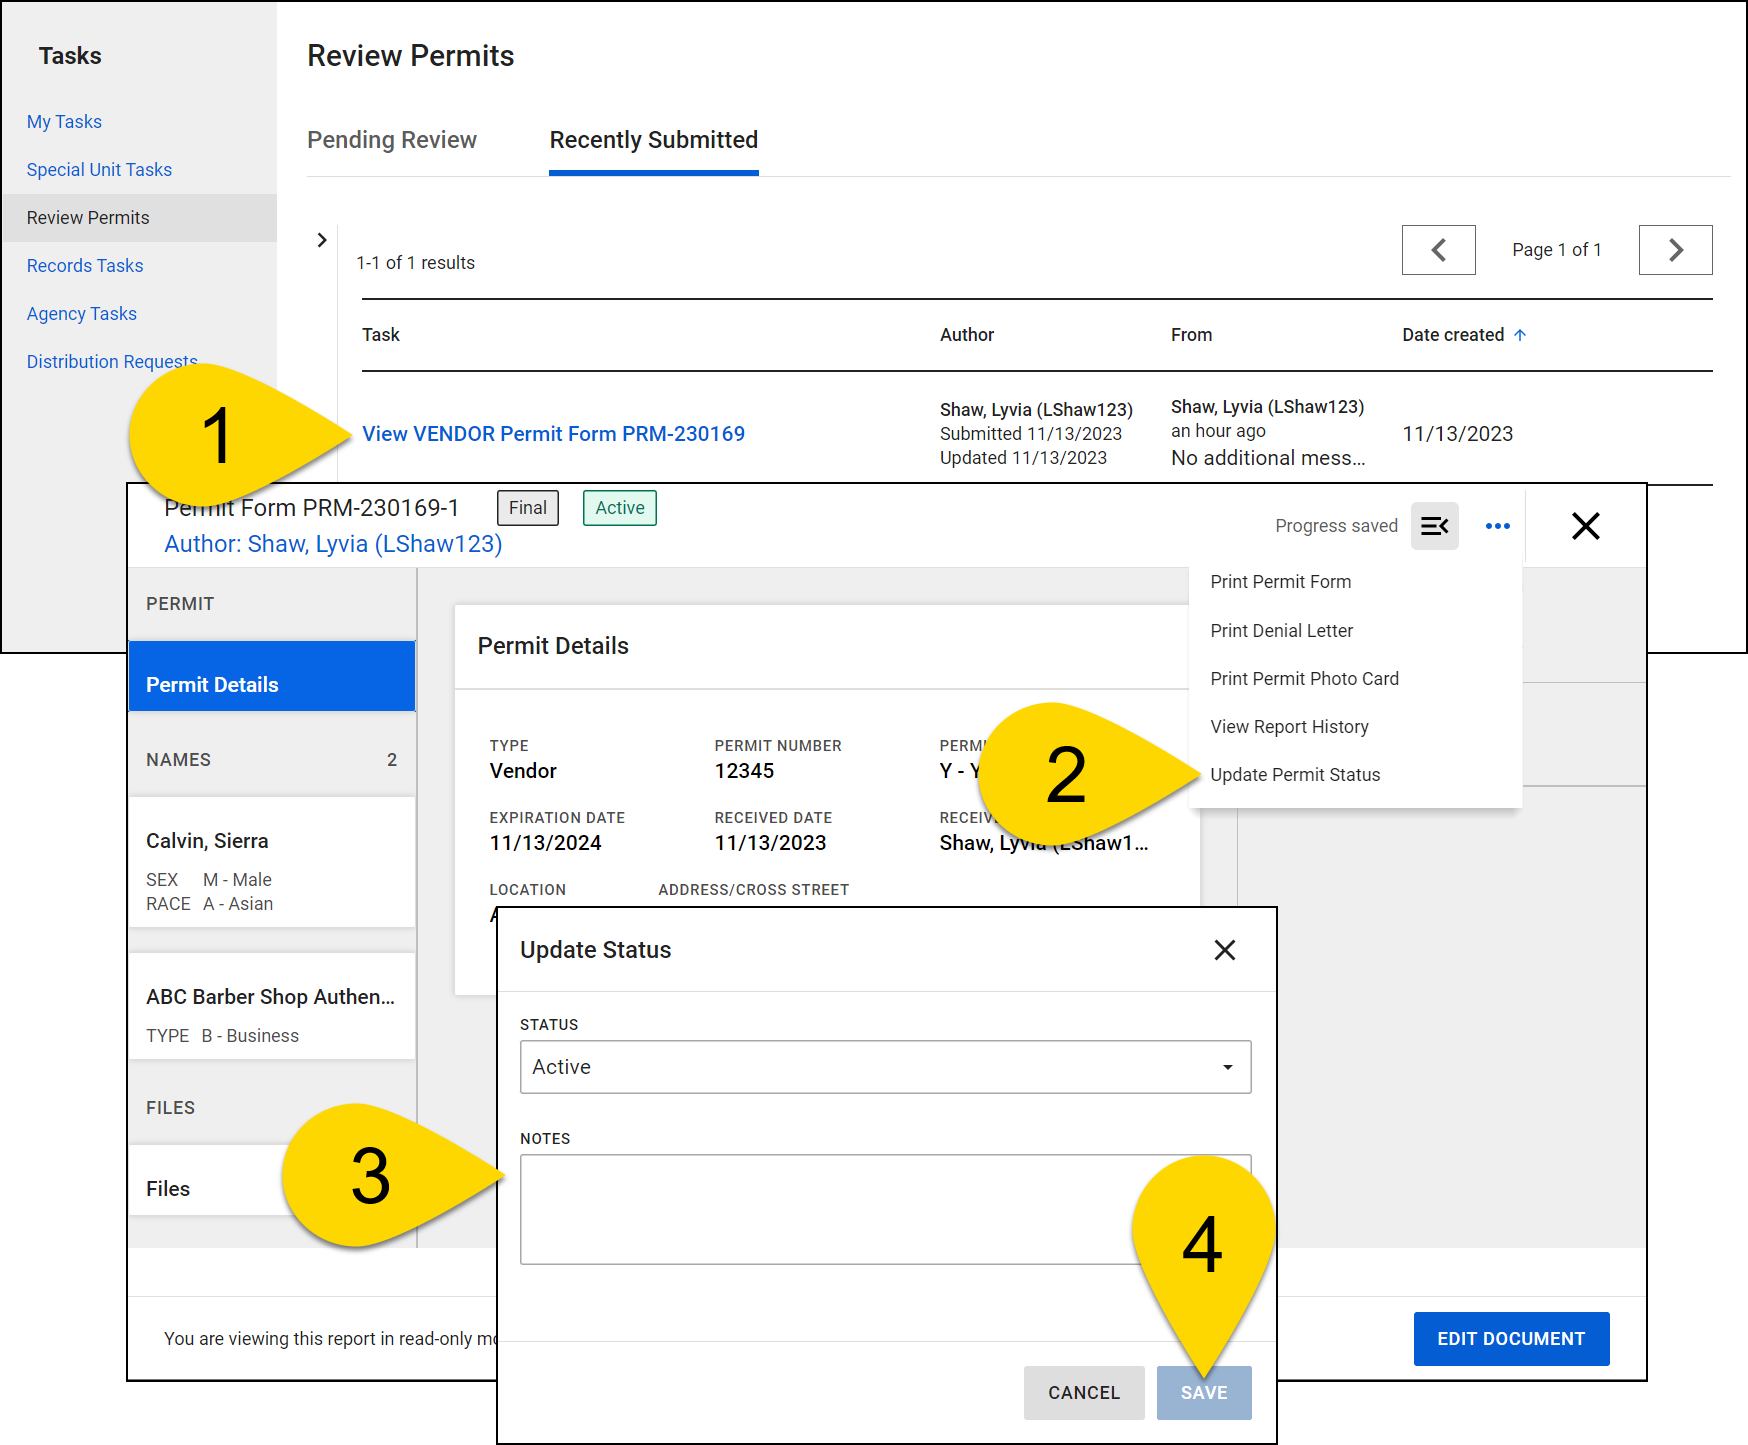Close the Update Status dialog

(x=1224, y=950)
